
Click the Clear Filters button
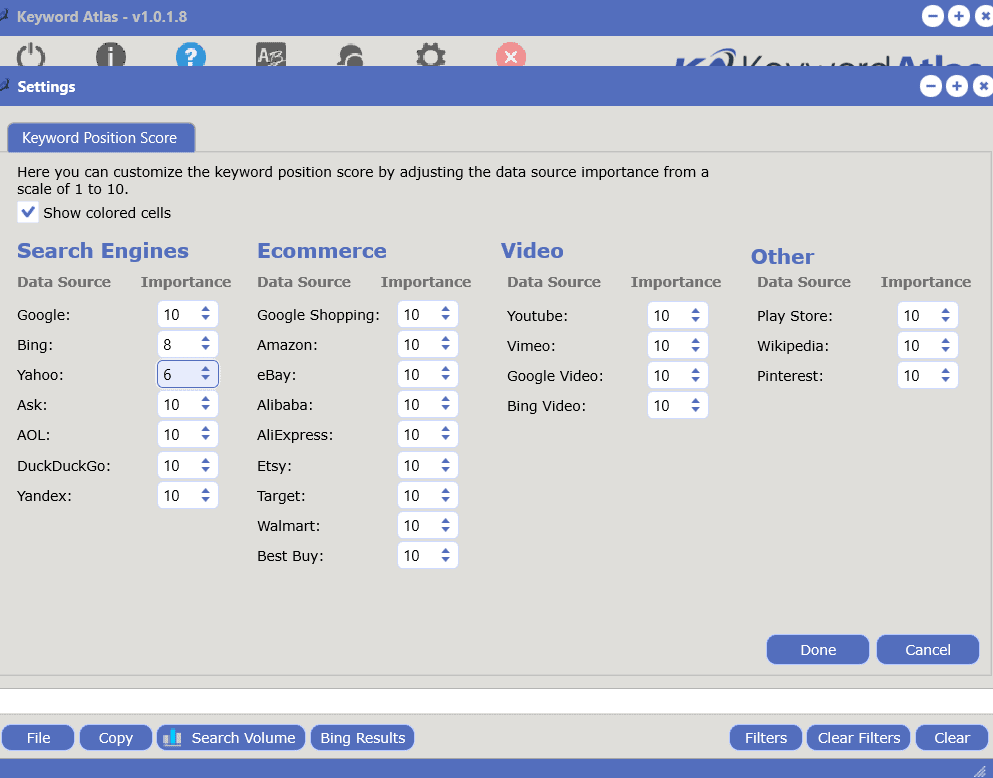coord(858,737)
